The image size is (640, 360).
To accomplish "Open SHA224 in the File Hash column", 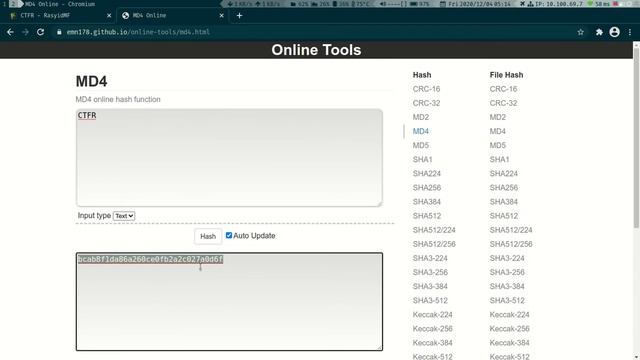I will click(504, 173).
